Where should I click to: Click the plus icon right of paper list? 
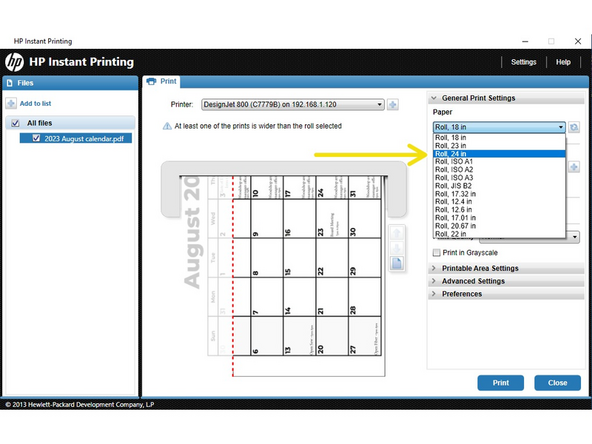[574, 167]
